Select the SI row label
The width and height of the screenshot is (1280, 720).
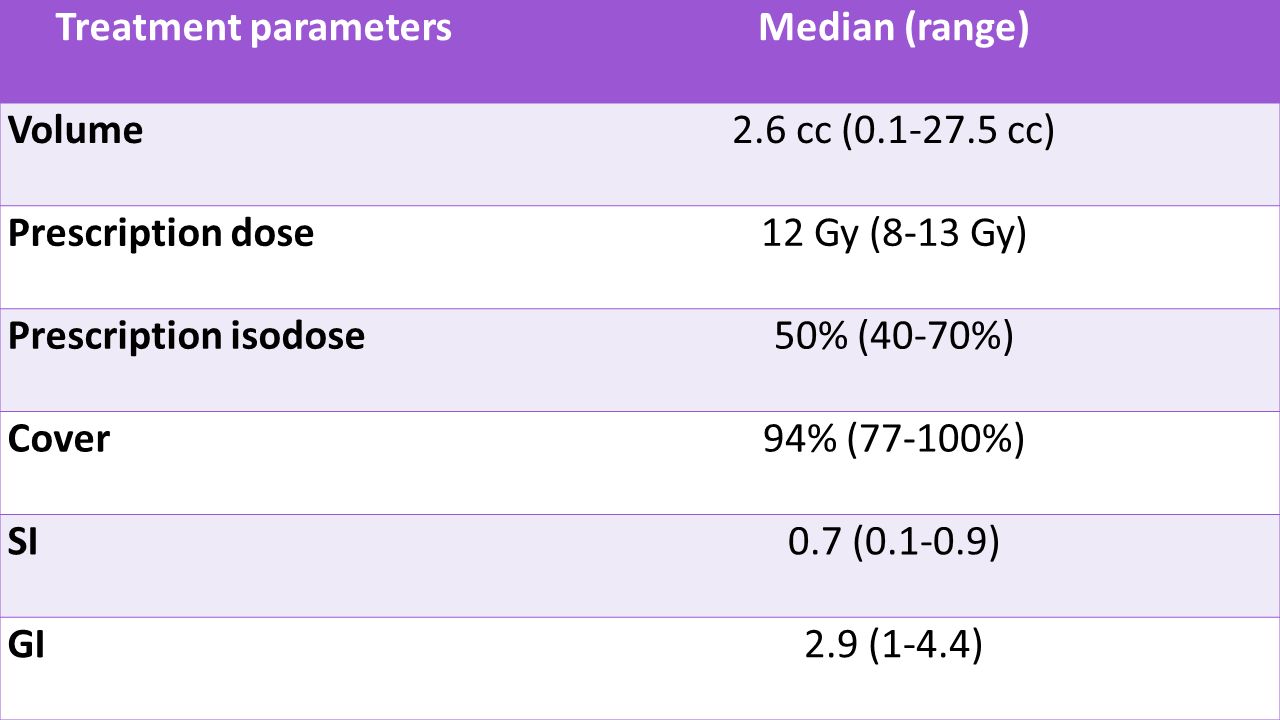23,542
